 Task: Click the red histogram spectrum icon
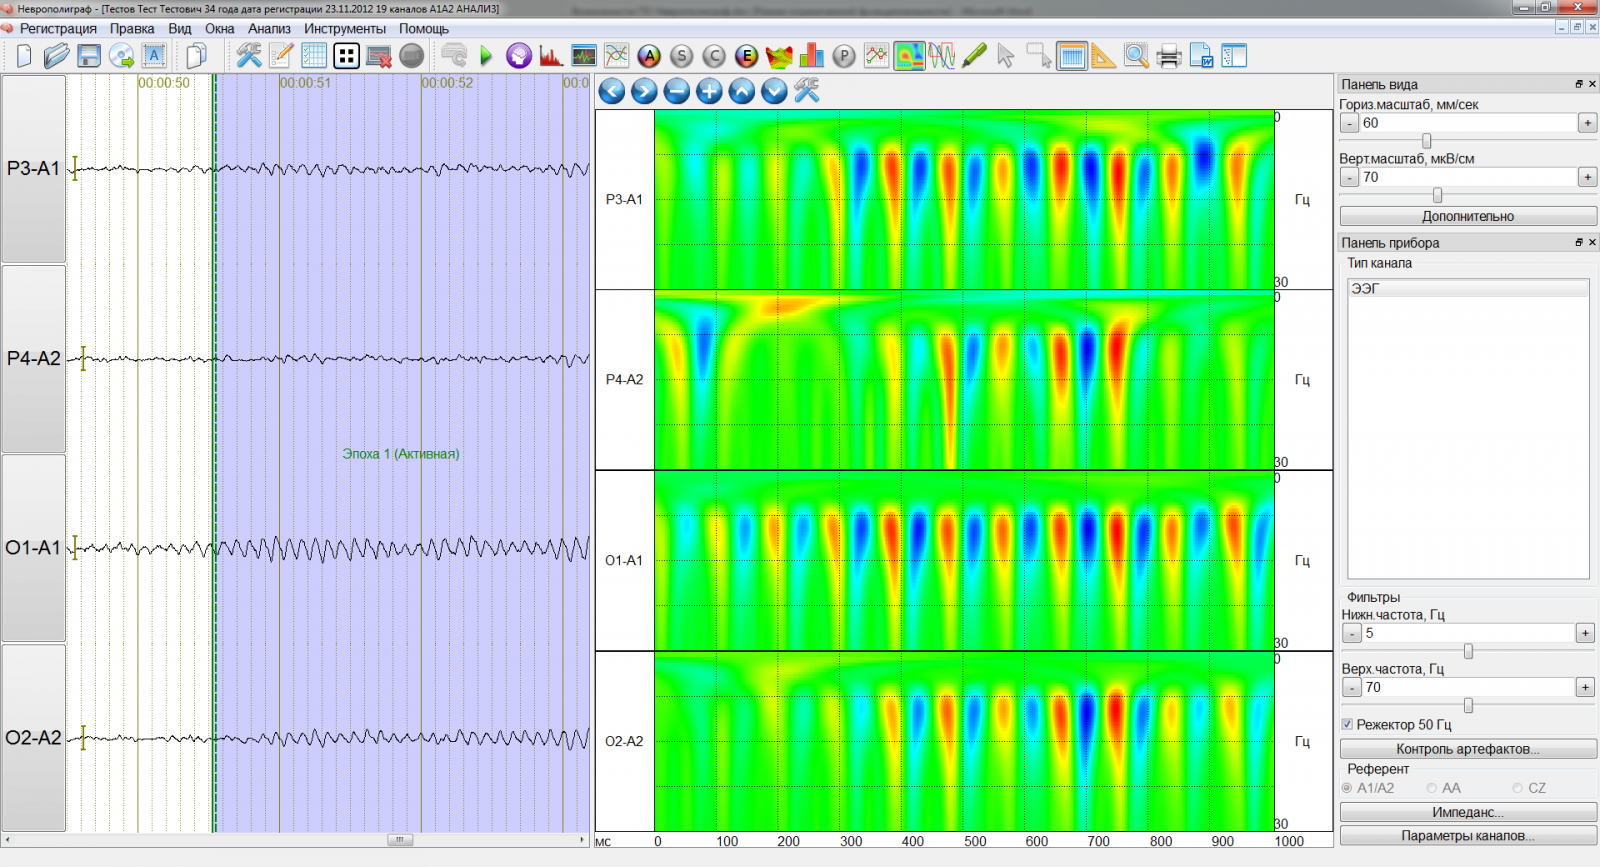point(550,56)
